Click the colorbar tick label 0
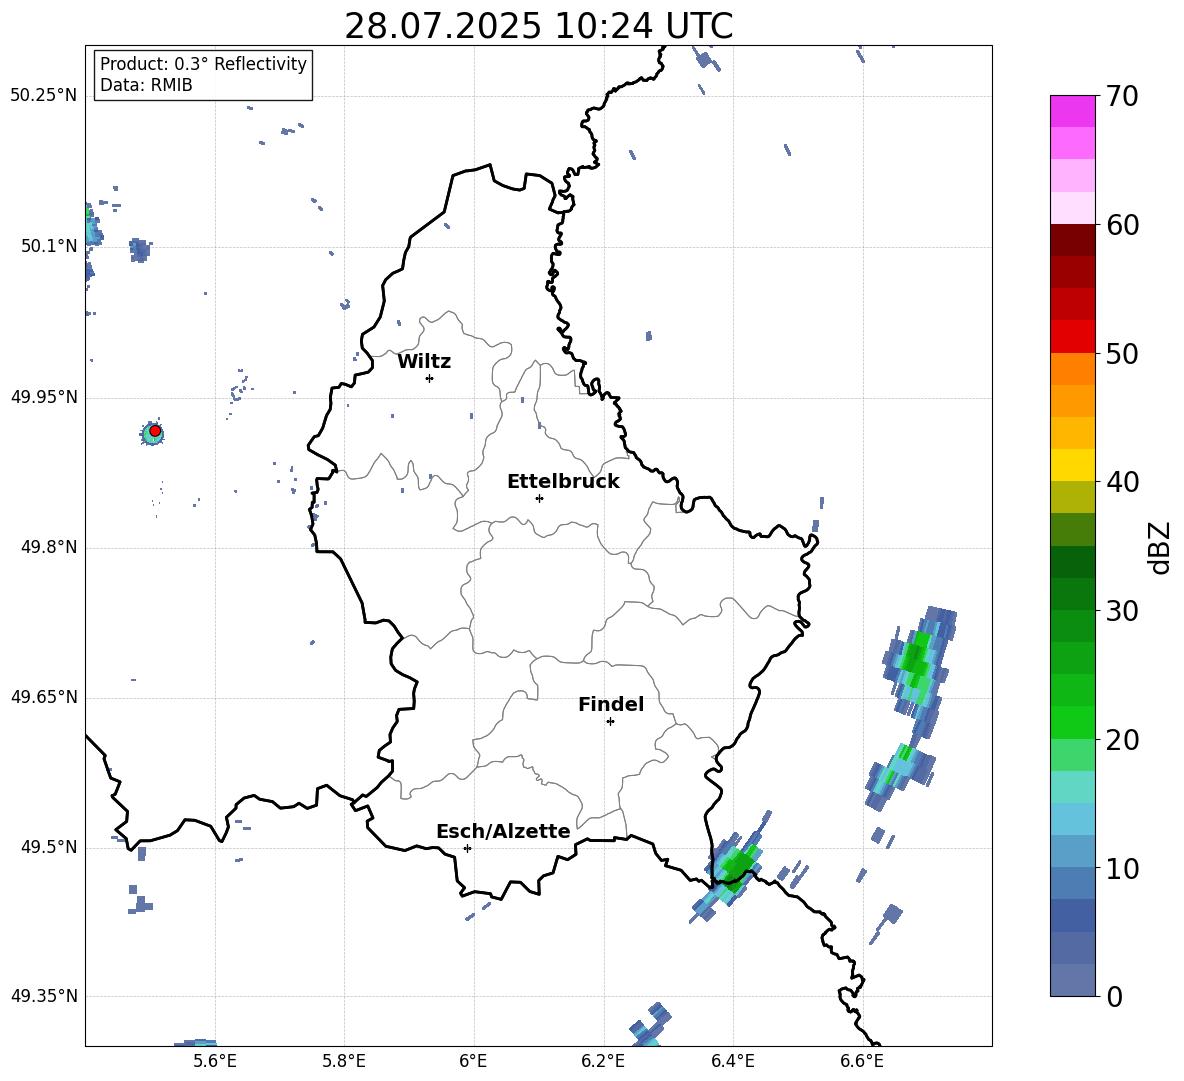Viewport: 1184px width, 1081px height. click(x=1114, y=997)
